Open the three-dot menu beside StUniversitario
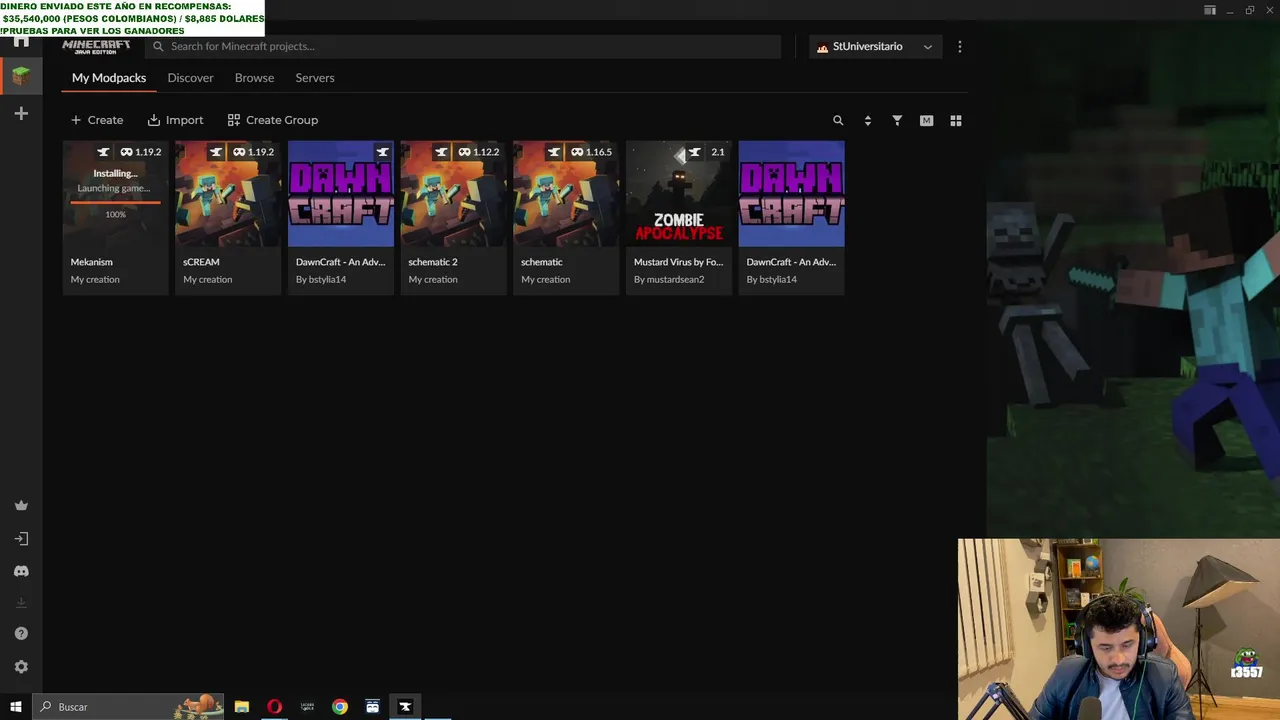The image size is (1280, 720). point(960,47)
